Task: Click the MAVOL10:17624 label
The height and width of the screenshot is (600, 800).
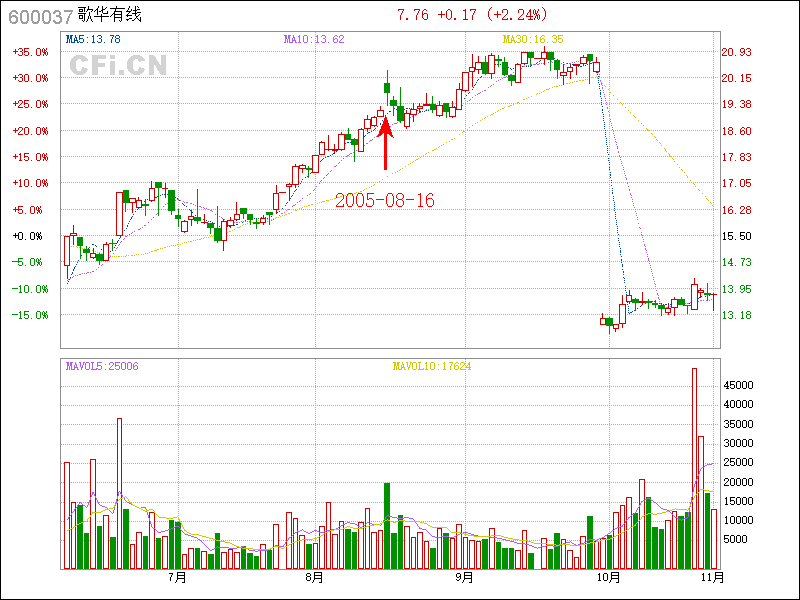Action: pos(432,366)
